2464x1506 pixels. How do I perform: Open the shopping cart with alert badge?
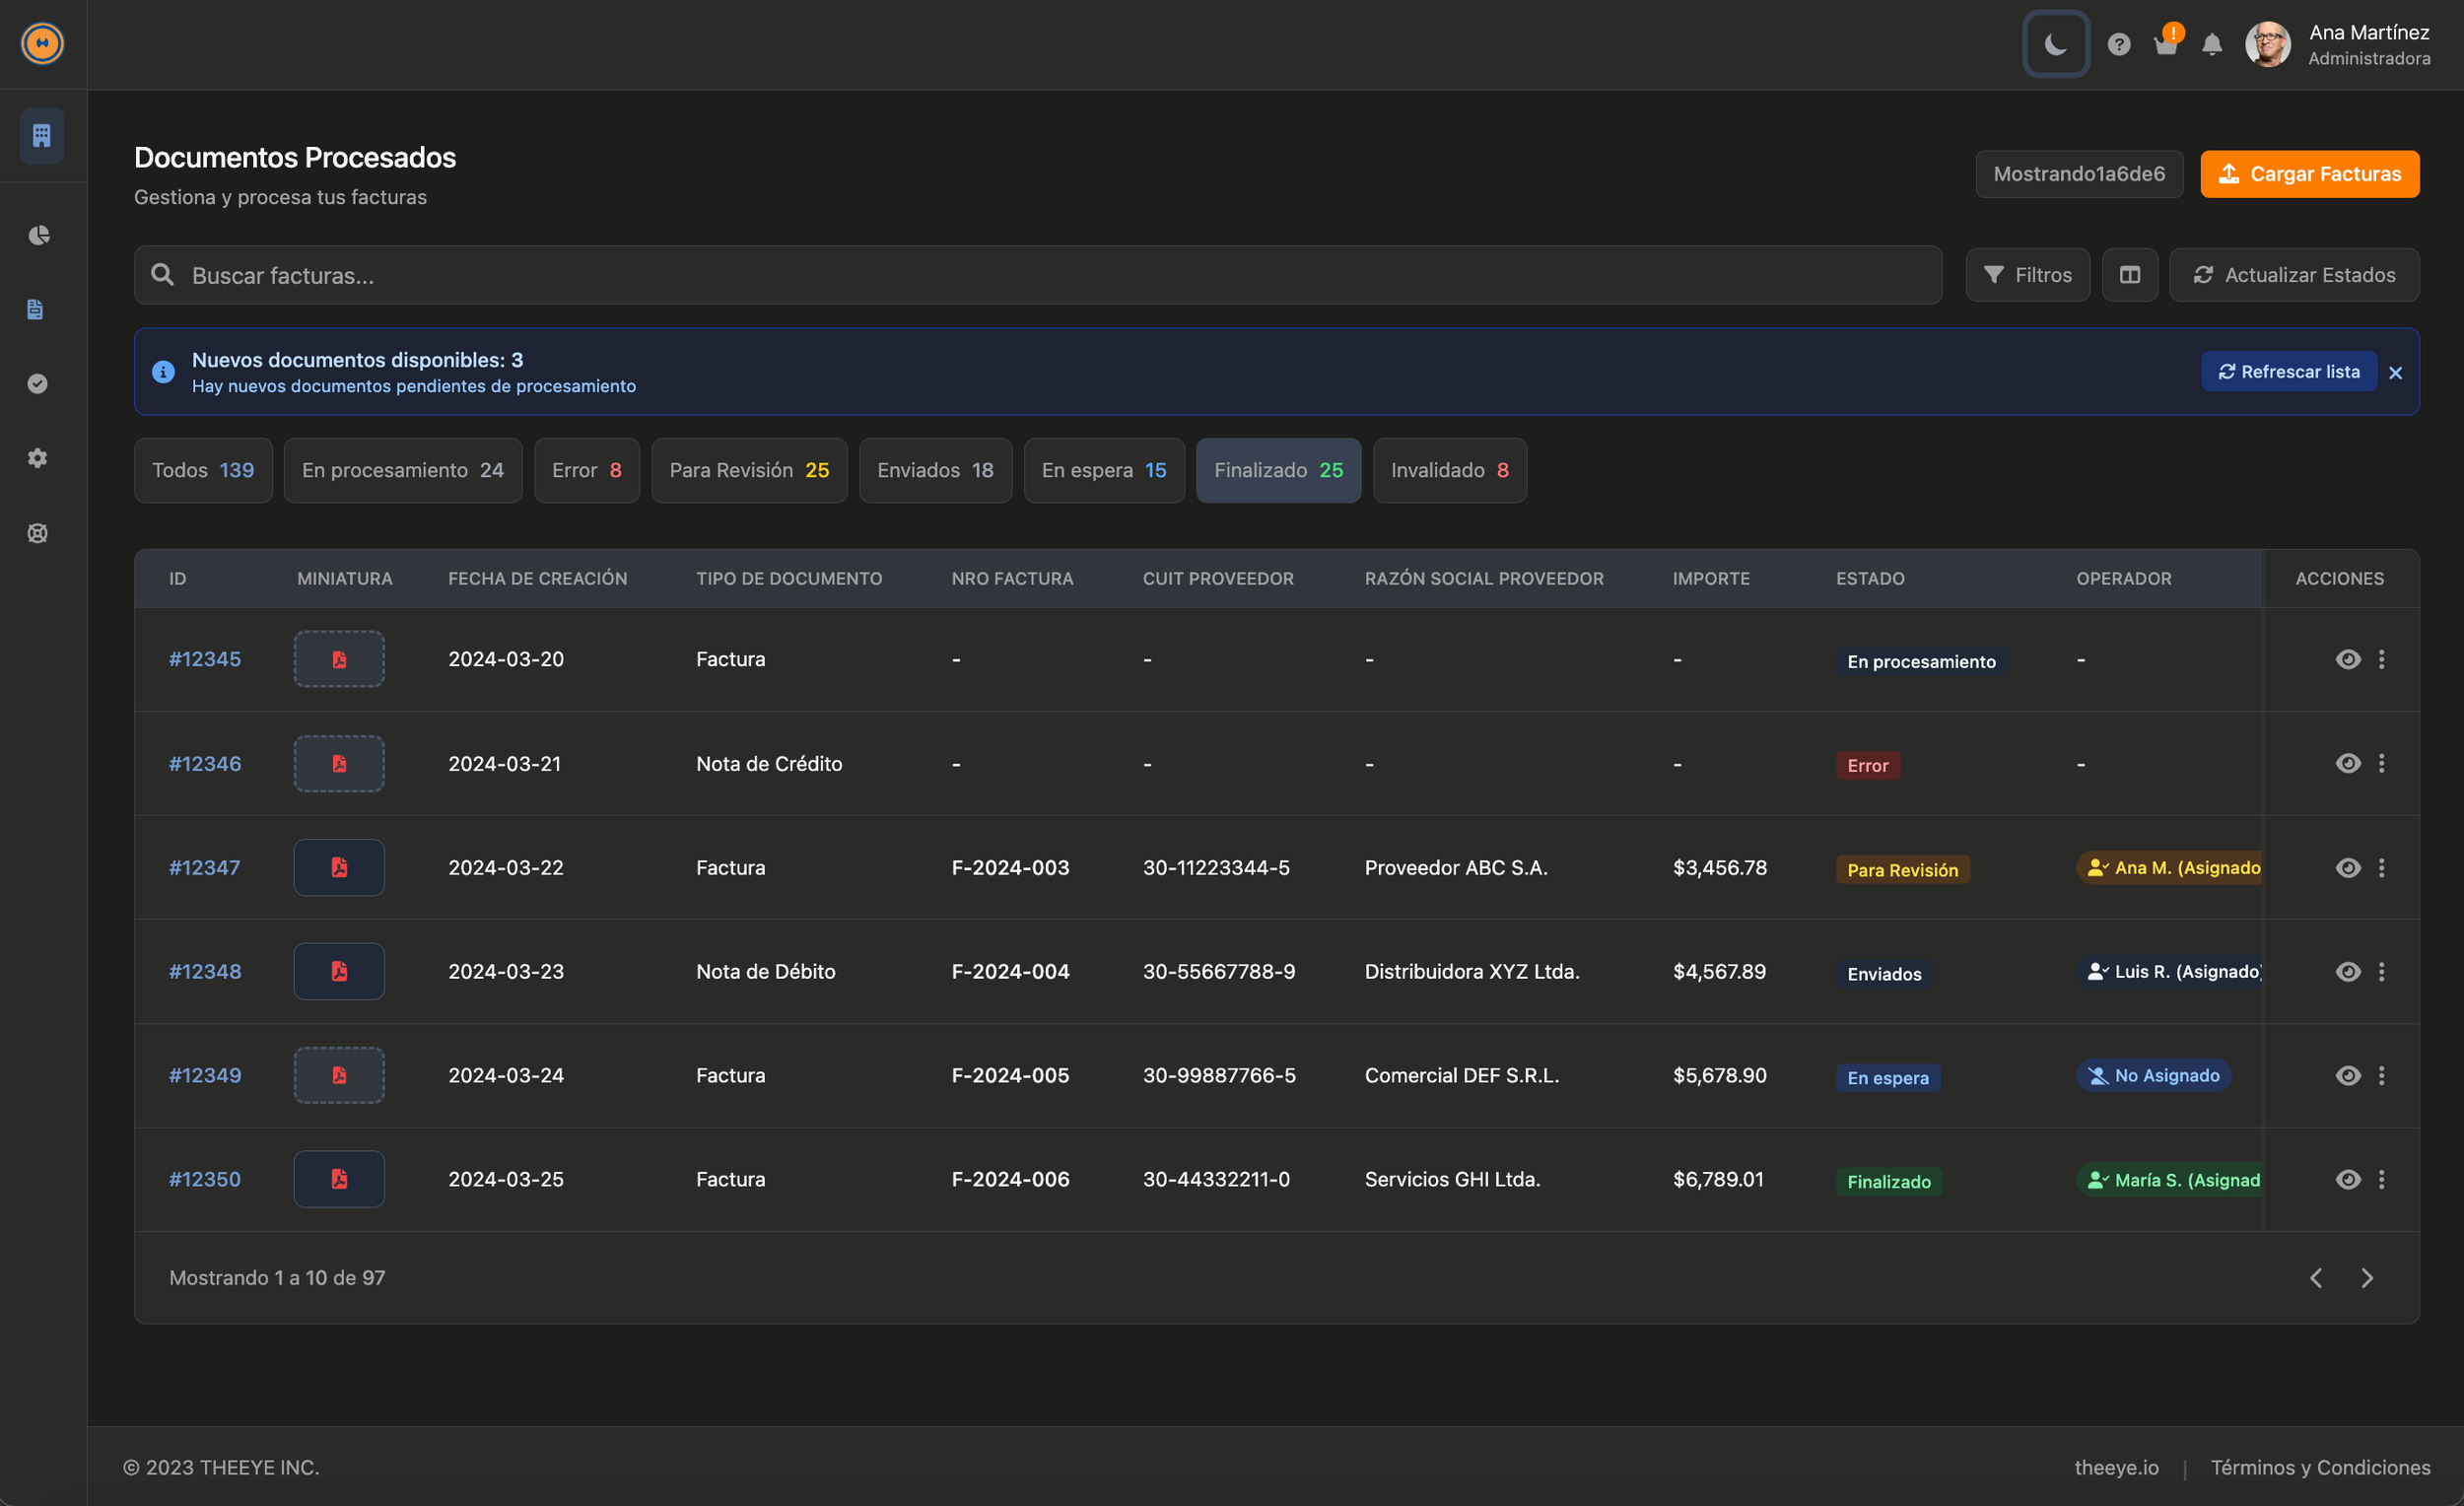pyautogui.click(x=2165, y=45)
